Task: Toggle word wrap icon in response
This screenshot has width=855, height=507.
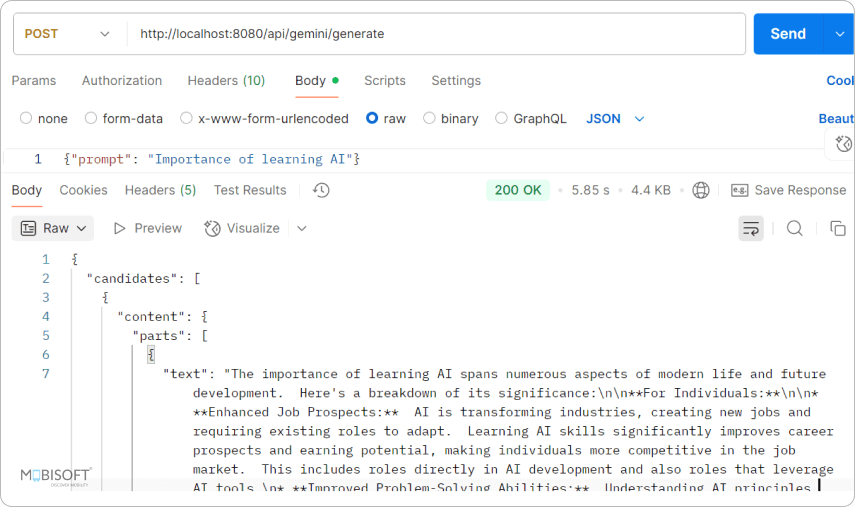Action: pos(750,228)
